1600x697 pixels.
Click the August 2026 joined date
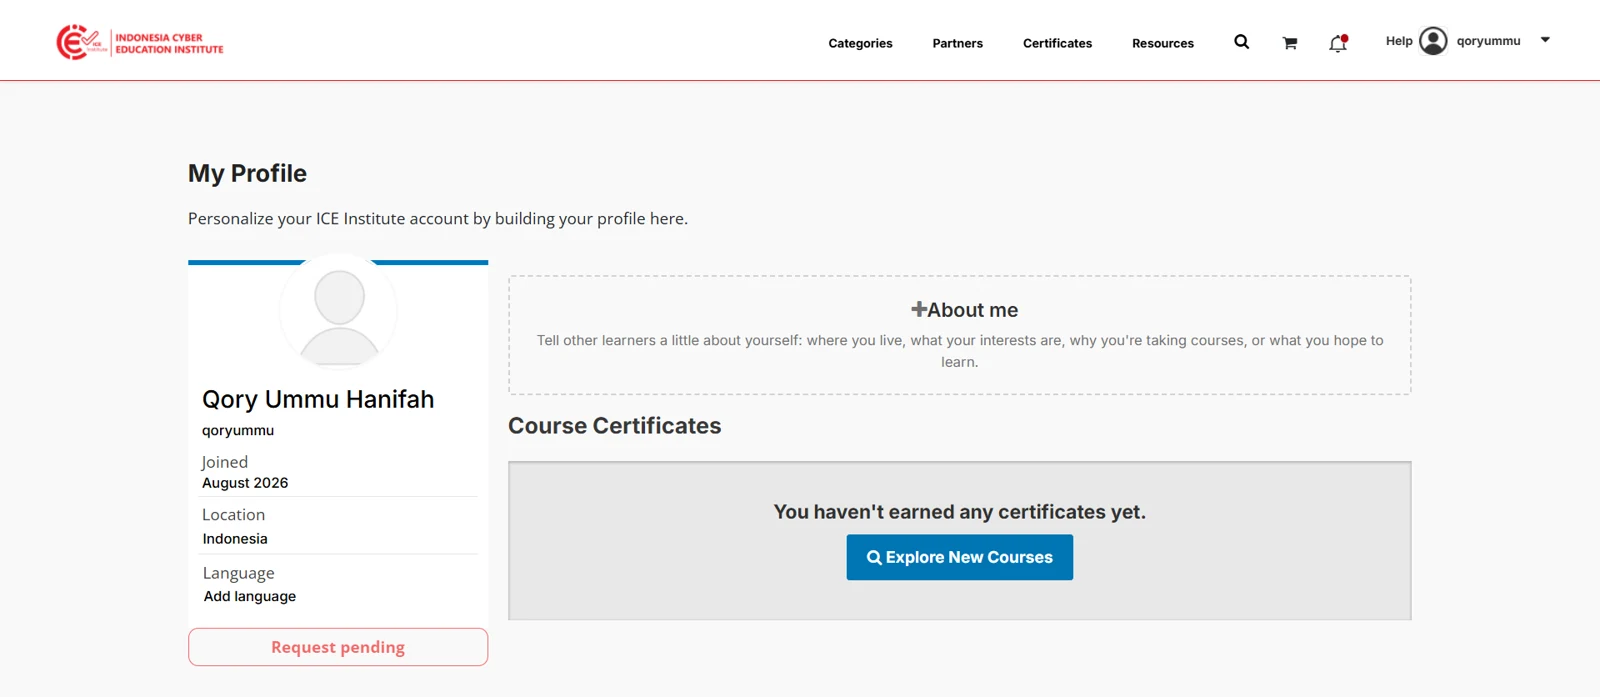point(245,483)
